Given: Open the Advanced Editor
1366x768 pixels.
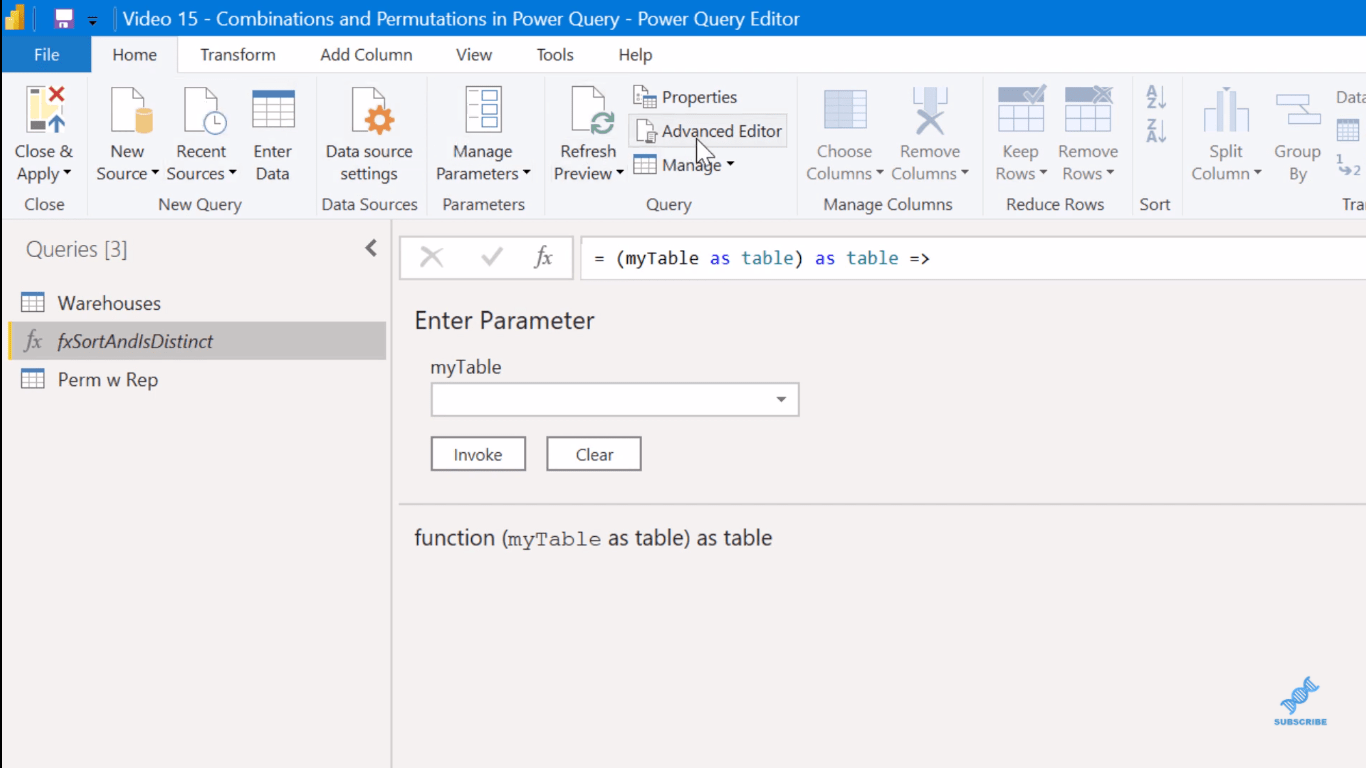Looking at the screenshot, I should [x=709, y=131].
